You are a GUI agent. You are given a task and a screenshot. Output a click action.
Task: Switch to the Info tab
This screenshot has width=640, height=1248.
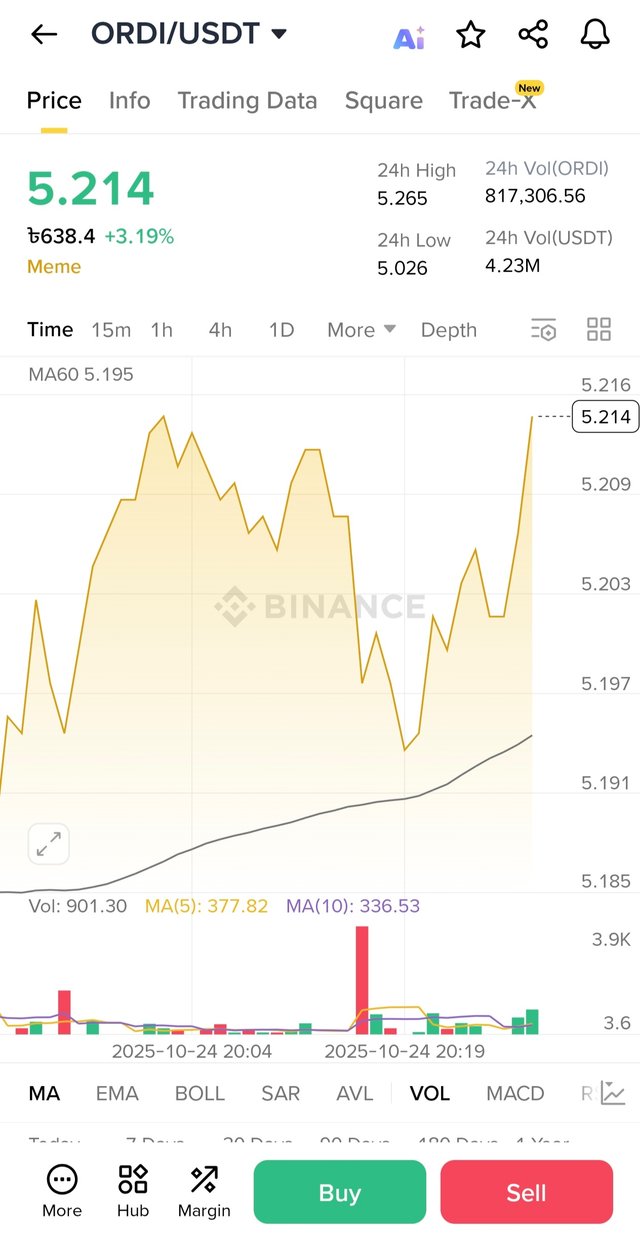pyautogui.click(x=129, y=101)
